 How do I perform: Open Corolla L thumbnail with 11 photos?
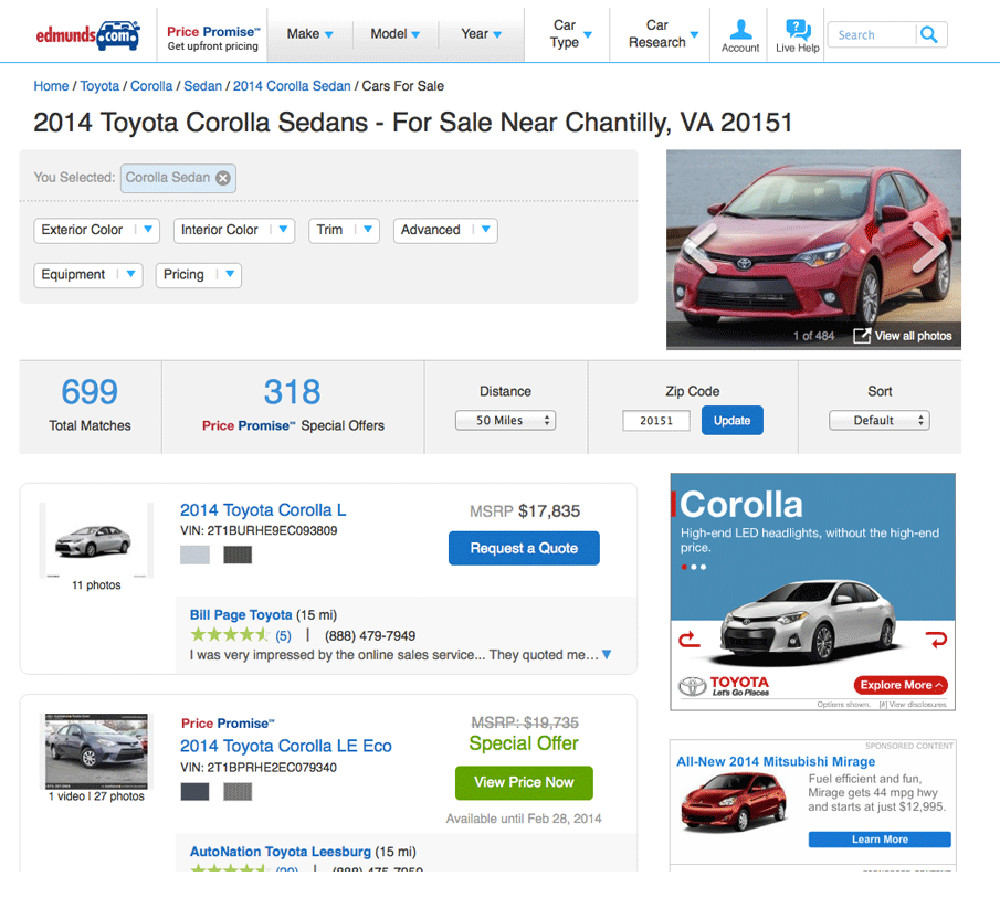(x=96, y=540)
